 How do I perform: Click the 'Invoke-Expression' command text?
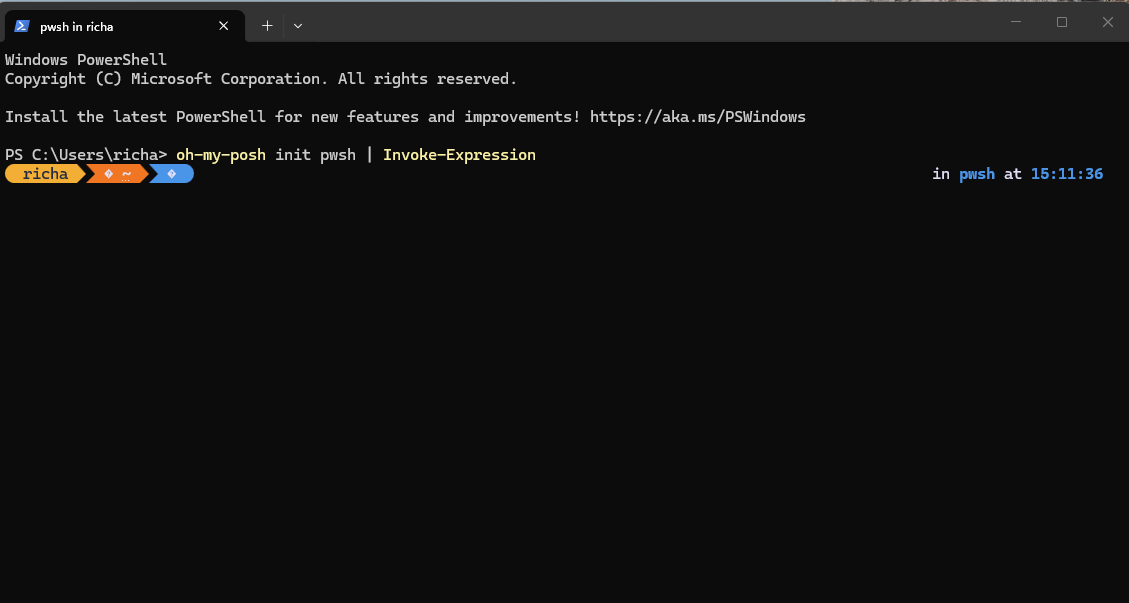459,155
